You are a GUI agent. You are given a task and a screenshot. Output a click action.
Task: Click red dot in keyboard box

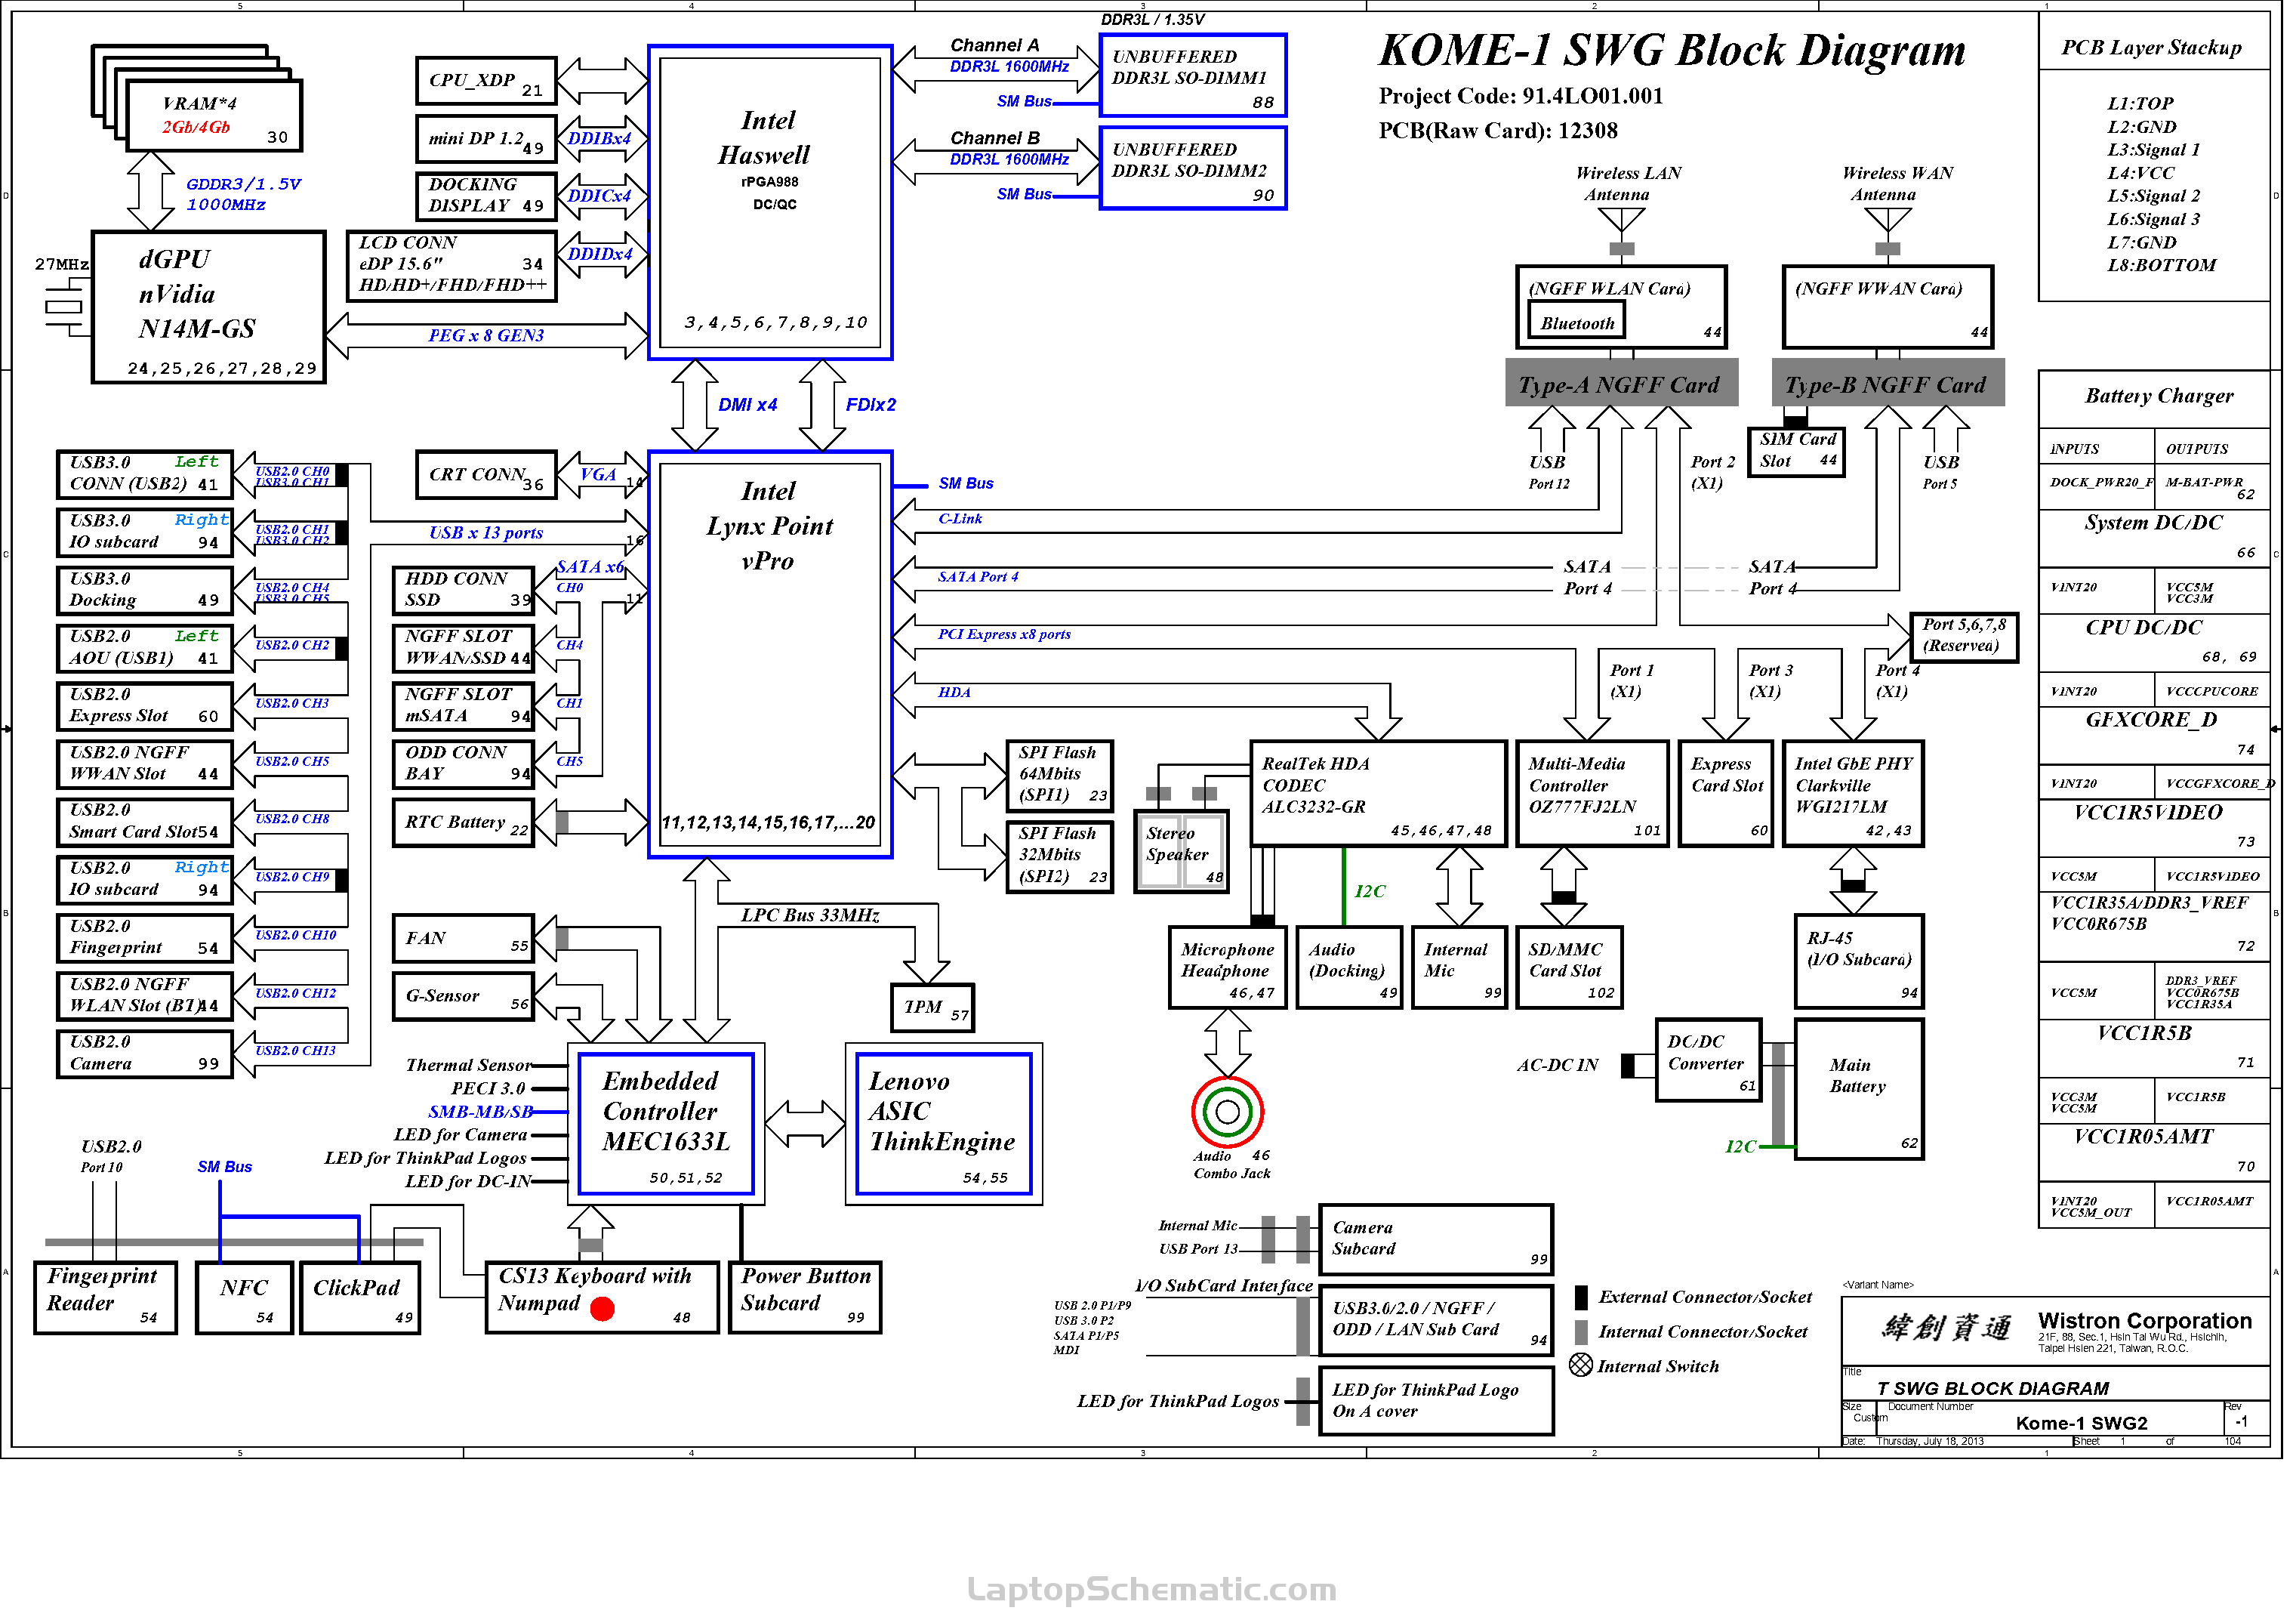pos(602,1309)
